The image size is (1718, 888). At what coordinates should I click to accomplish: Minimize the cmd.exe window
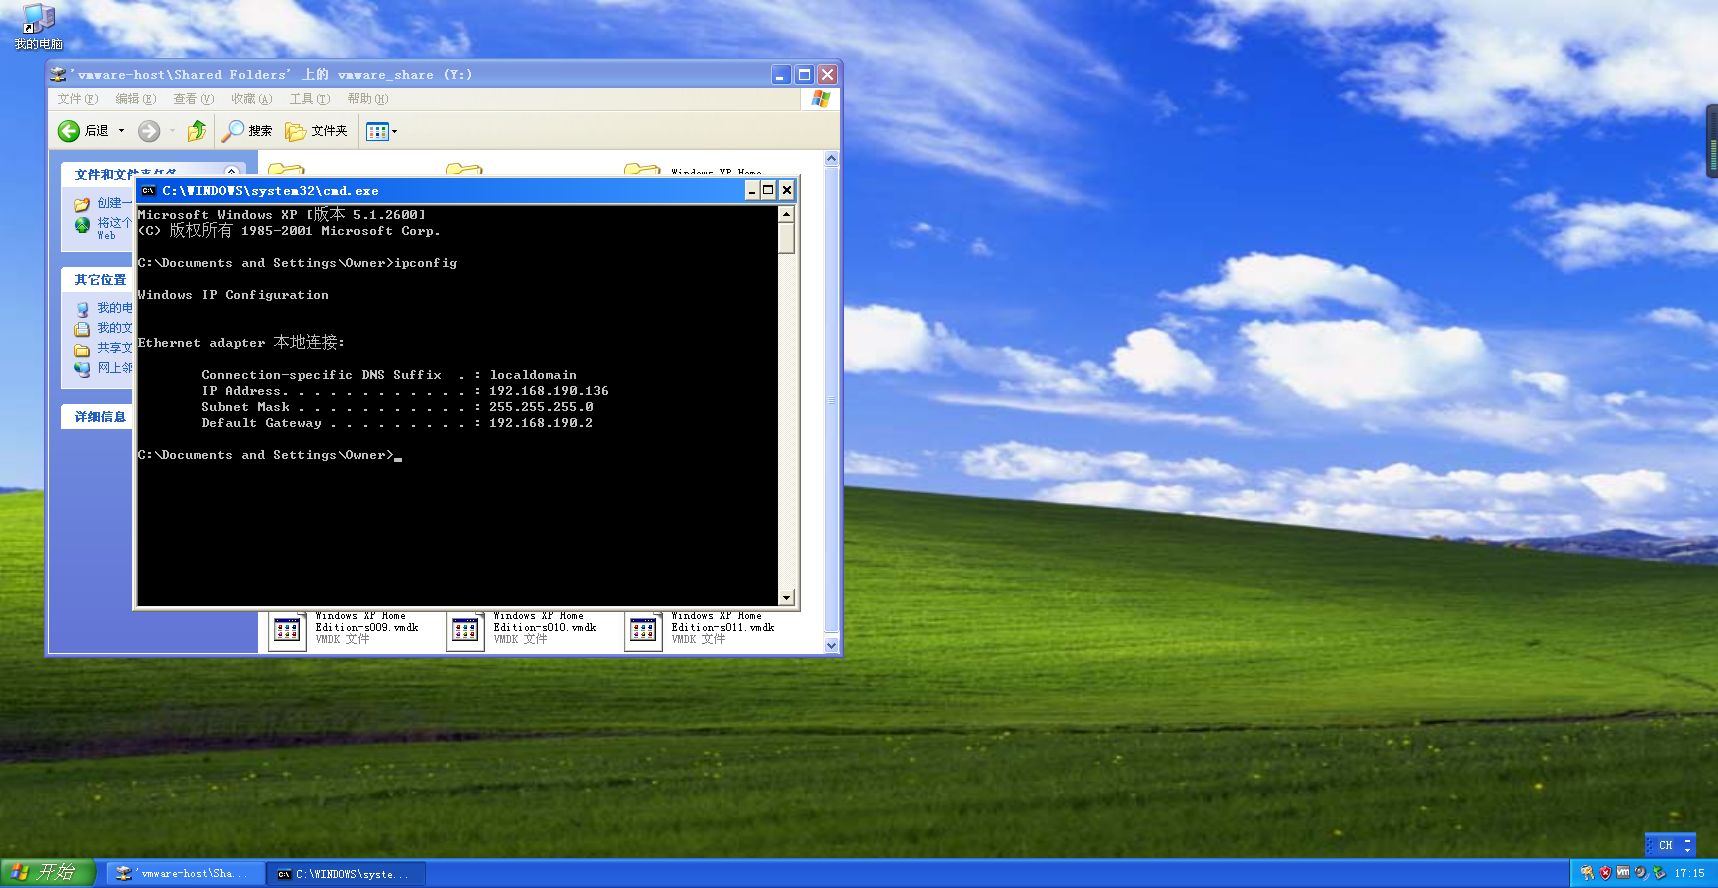752,191
